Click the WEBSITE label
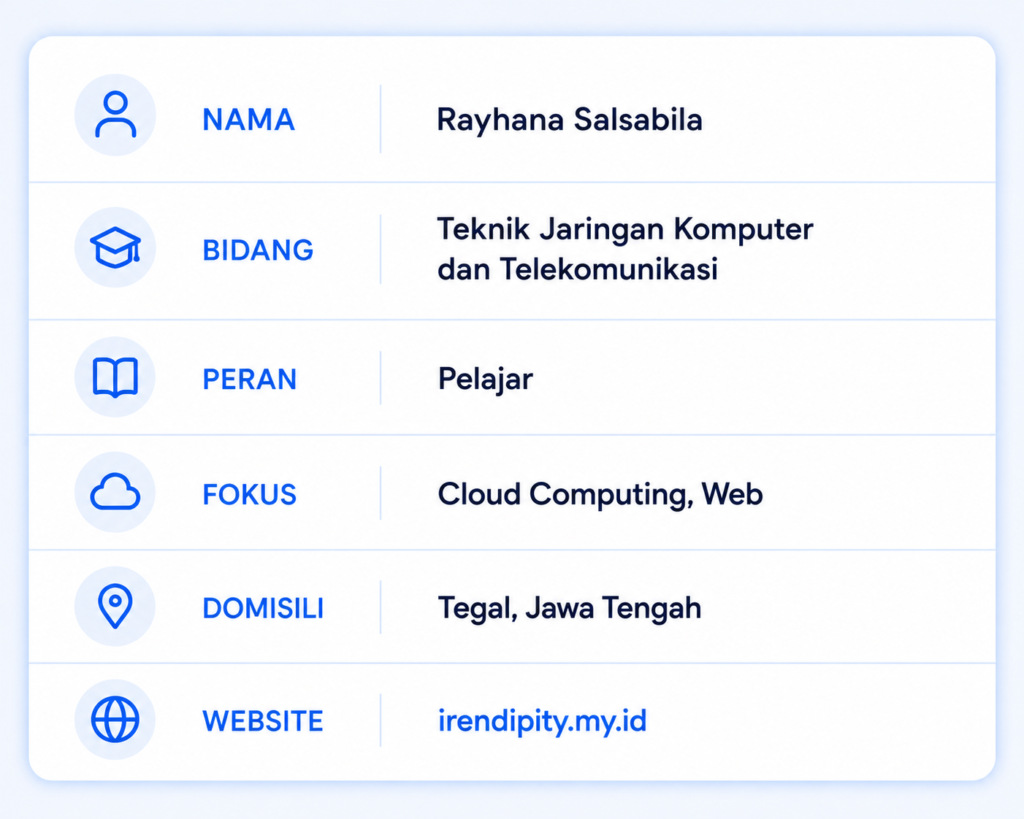The image size is (1024, 819). [x=263, y=722]
